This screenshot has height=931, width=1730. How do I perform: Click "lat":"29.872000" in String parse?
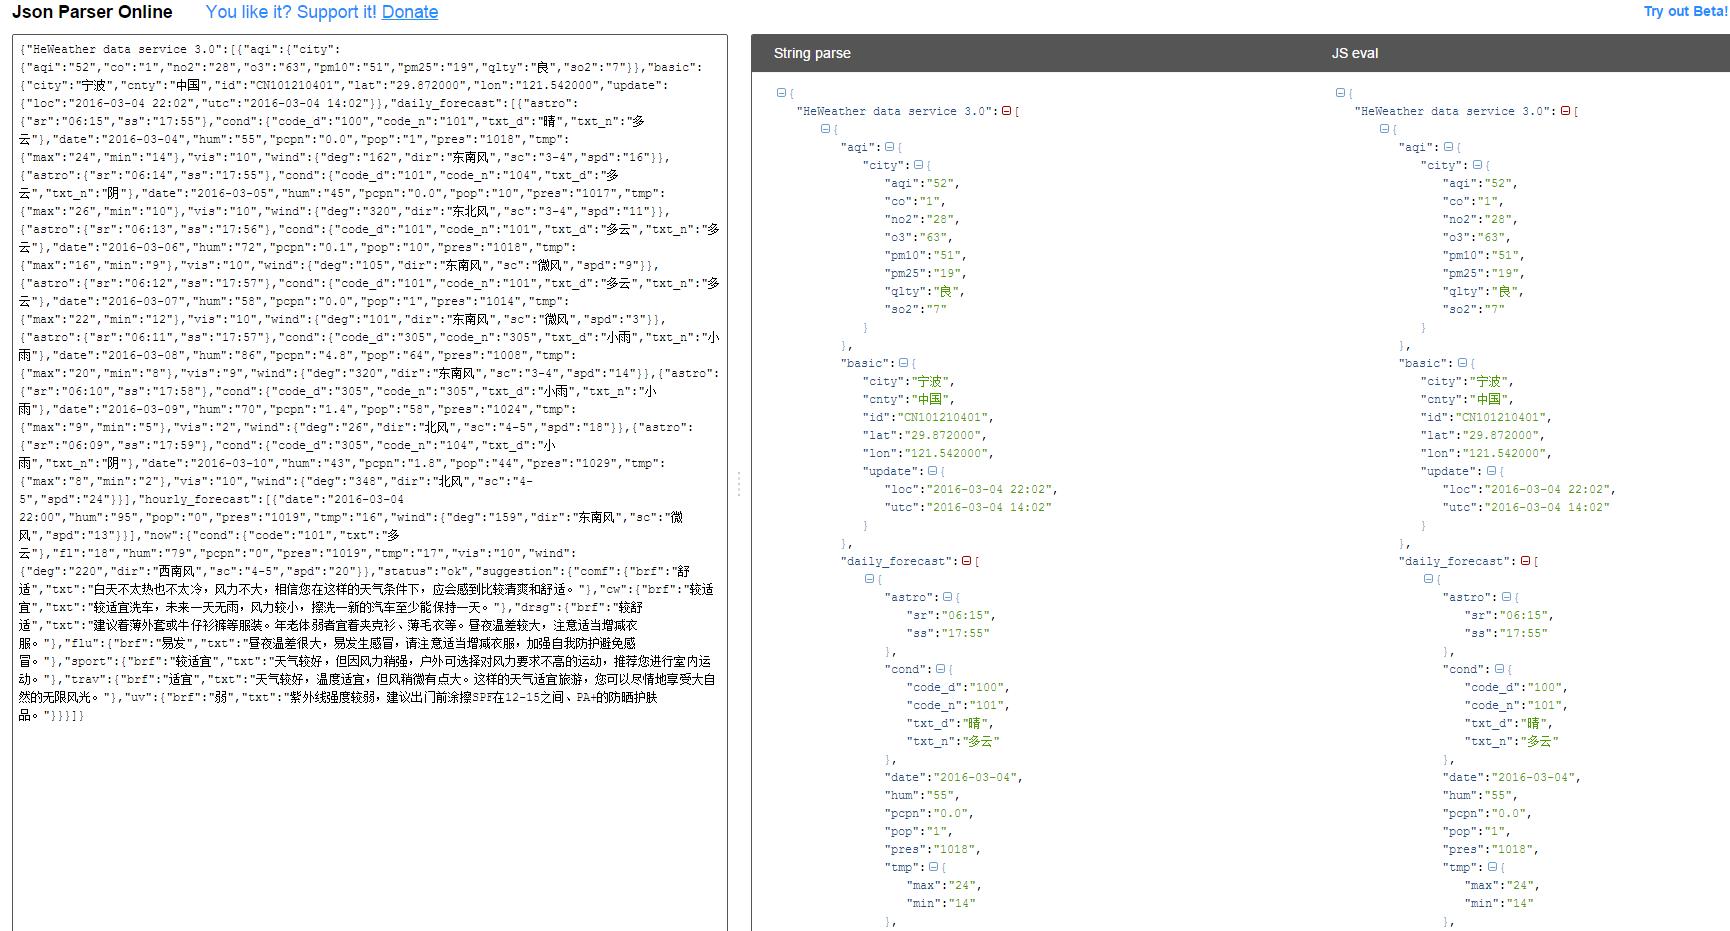tap(923, 435)
